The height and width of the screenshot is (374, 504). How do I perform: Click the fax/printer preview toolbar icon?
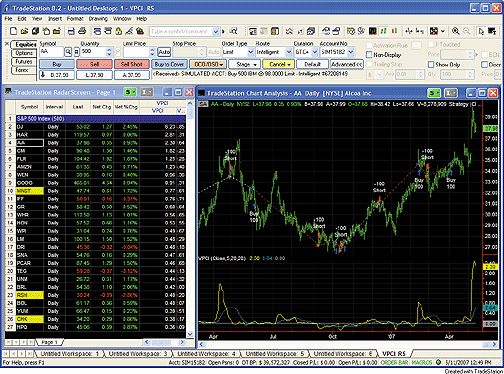71,31
